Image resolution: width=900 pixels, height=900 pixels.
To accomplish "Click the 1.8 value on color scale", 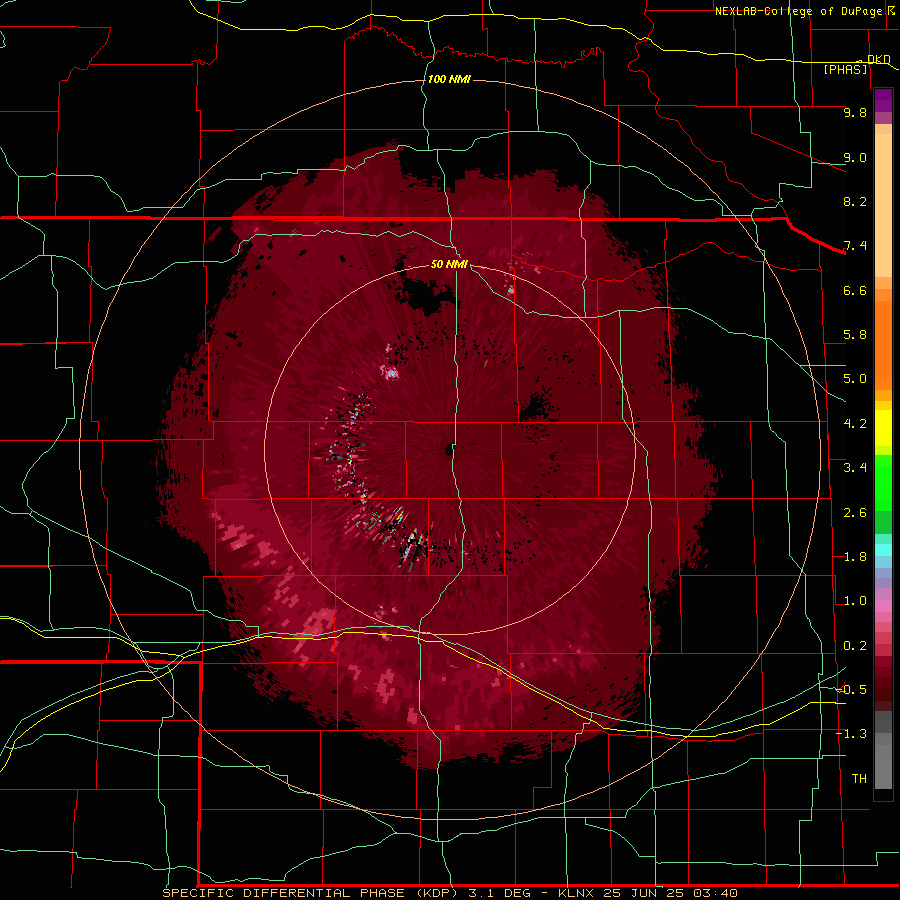I will [855, 557].
